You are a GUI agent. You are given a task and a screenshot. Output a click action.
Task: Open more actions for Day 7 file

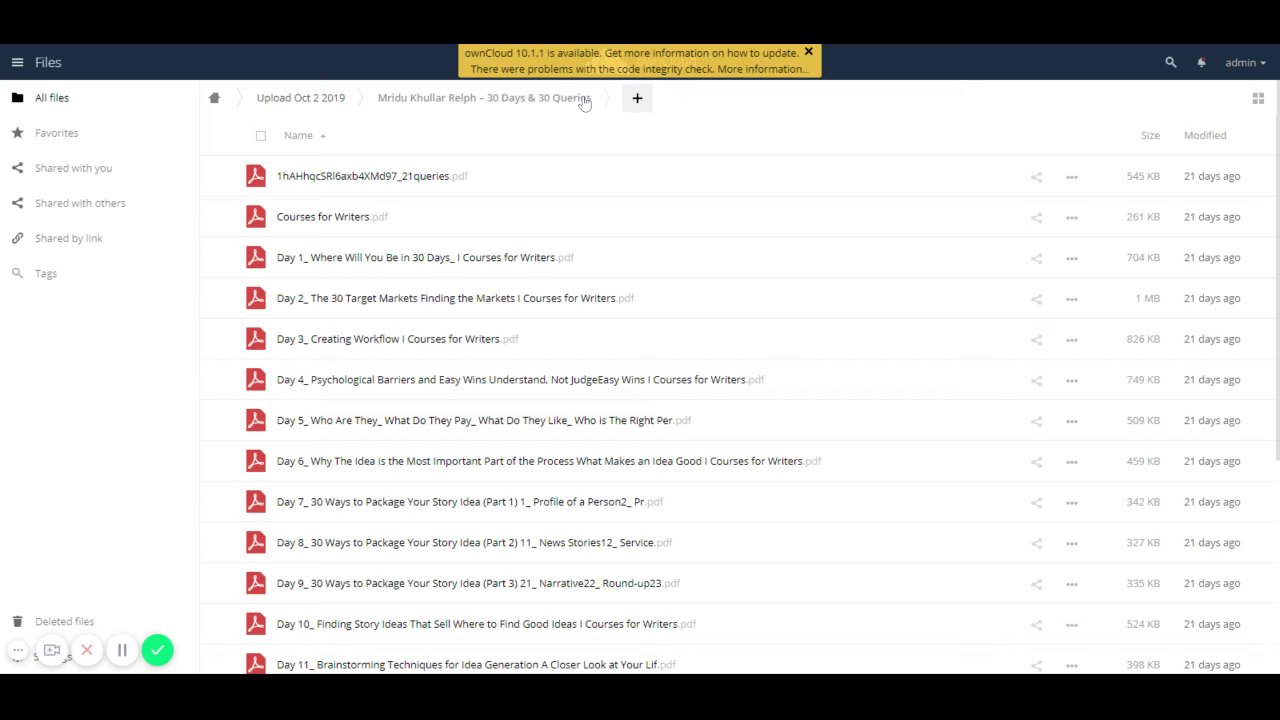(x=1072, y=502)
